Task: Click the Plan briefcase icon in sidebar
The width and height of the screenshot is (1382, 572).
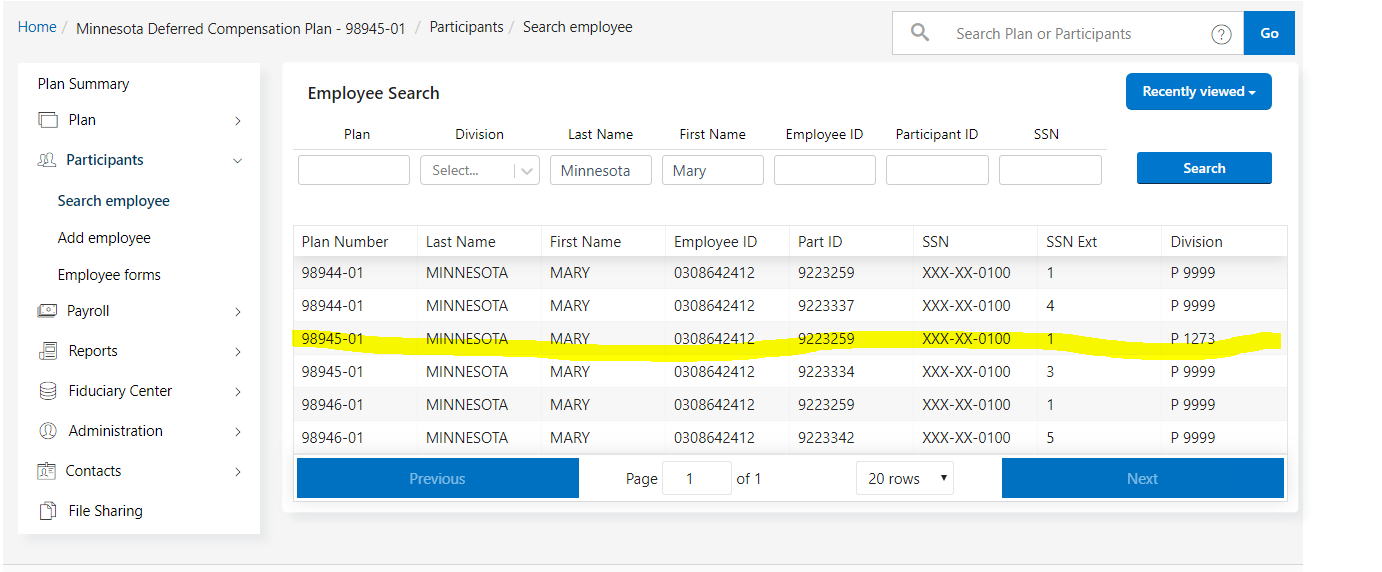Action: click(48, 120)
